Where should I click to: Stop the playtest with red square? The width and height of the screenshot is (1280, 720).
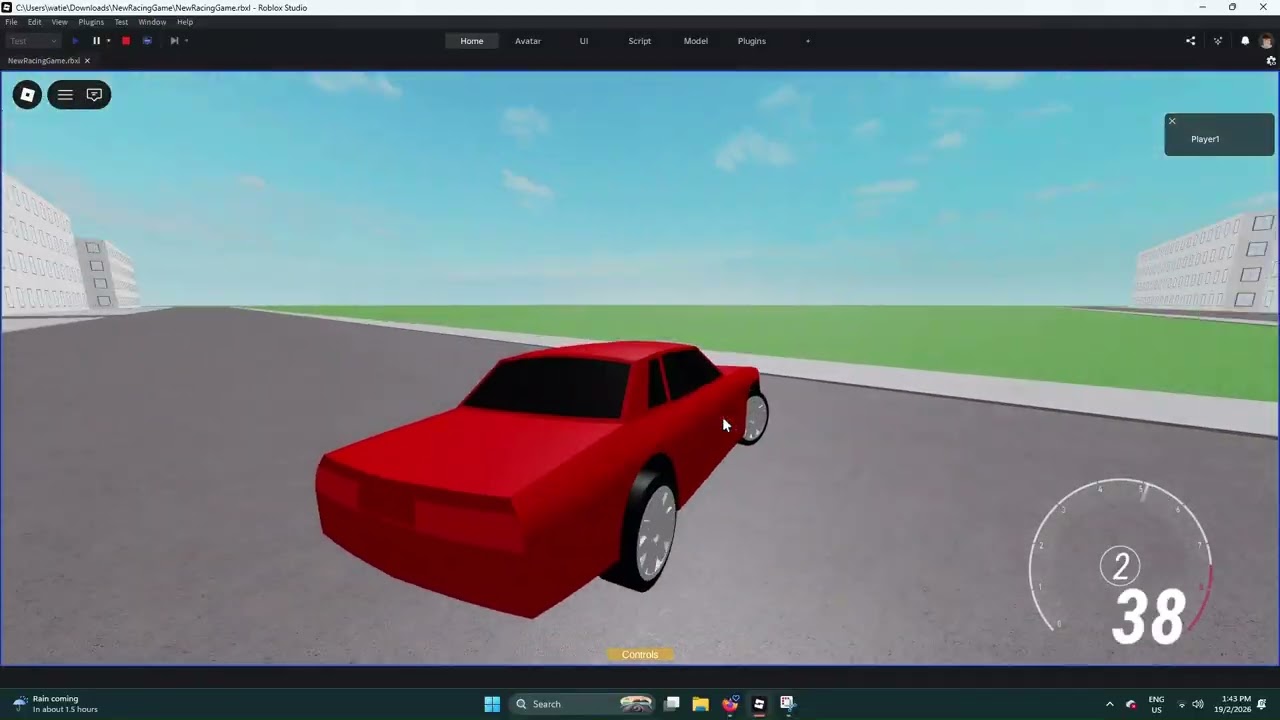tap(126, 41)
